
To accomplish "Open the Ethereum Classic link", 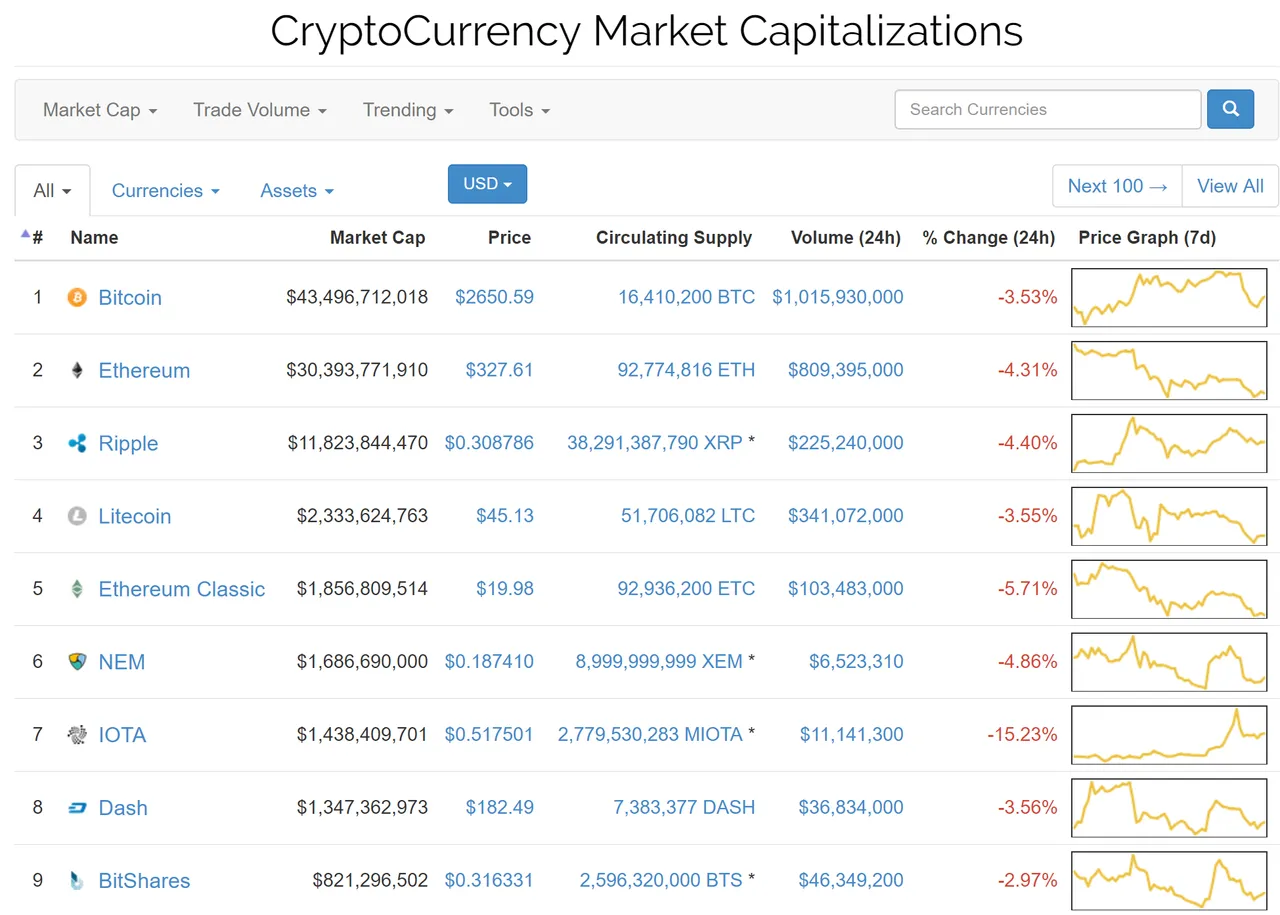I will (x=182, y=589).
